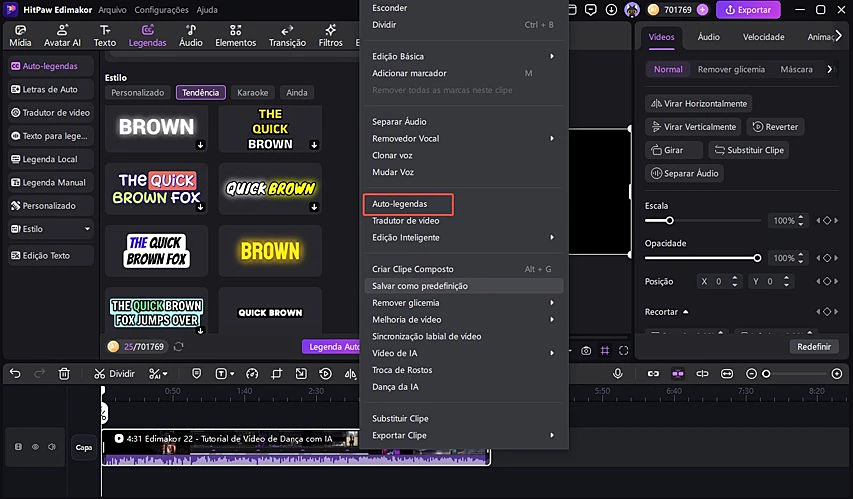Toggle track visibility eye icon
The width and height of the screenshot is (853, 499).
[x=35, y=447]
